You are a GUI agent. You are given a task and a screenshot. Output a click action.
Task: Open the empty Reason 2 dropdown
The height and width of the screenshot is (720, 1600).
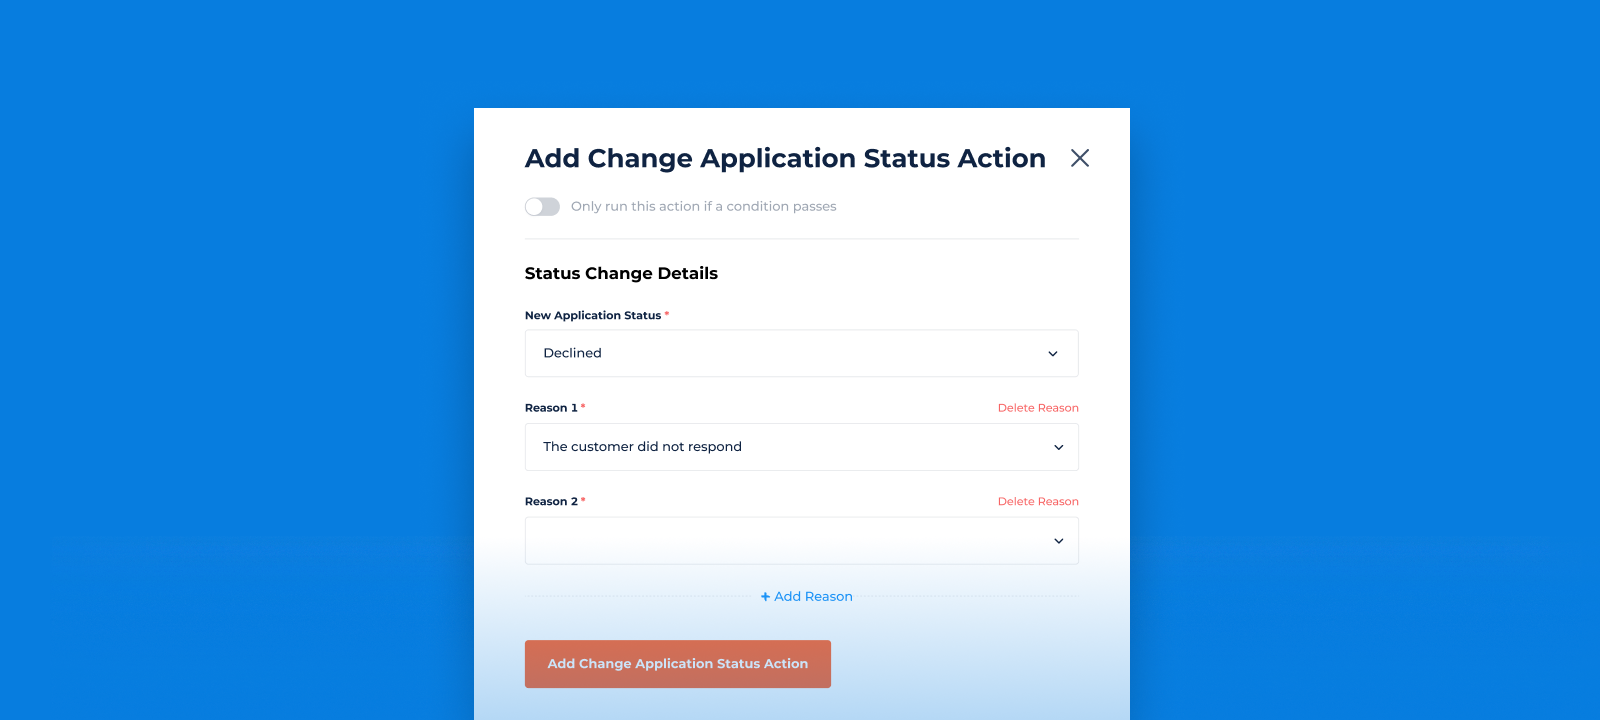tap(802, 541)
